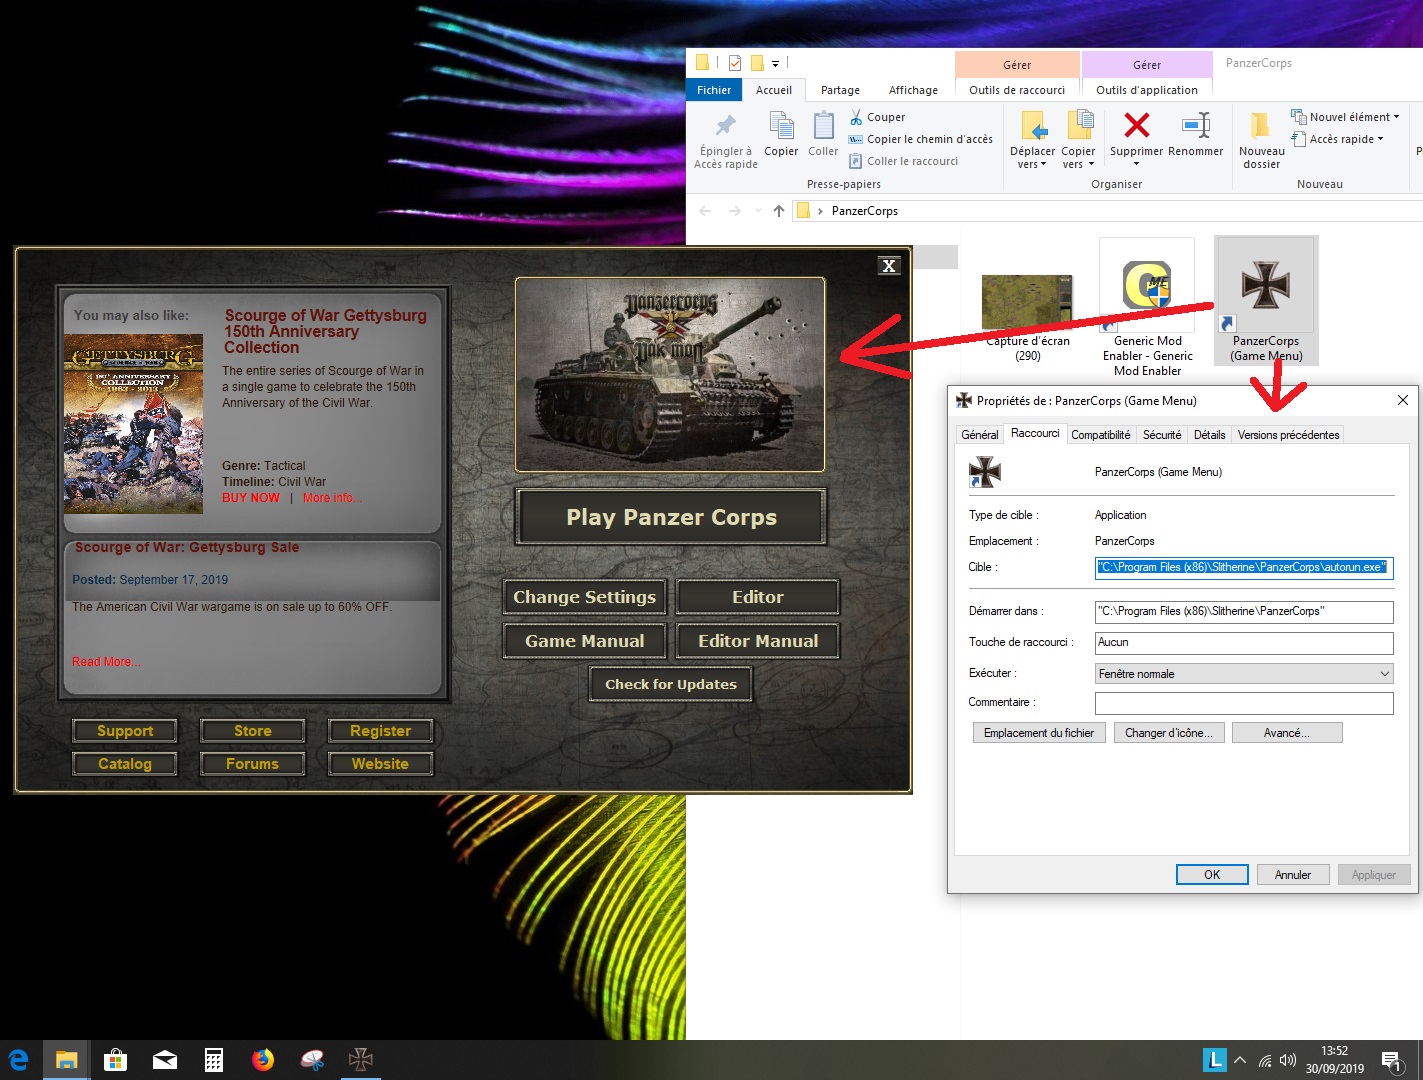The height and width of the screenshot is (1080, 1423).
Task: Open the Mail taskbar icon
Action: [x=165, y=1060]
